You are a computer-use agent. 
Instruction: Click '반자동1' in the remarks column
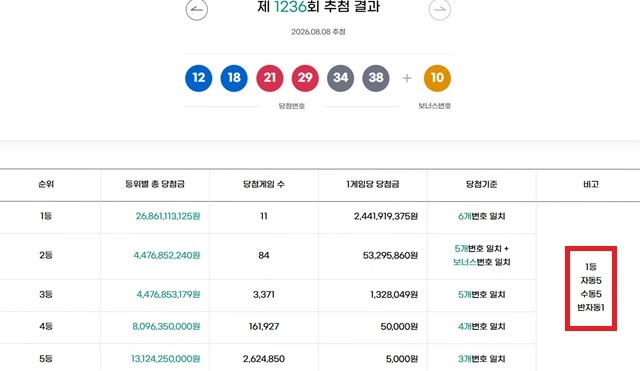(591, 307)
